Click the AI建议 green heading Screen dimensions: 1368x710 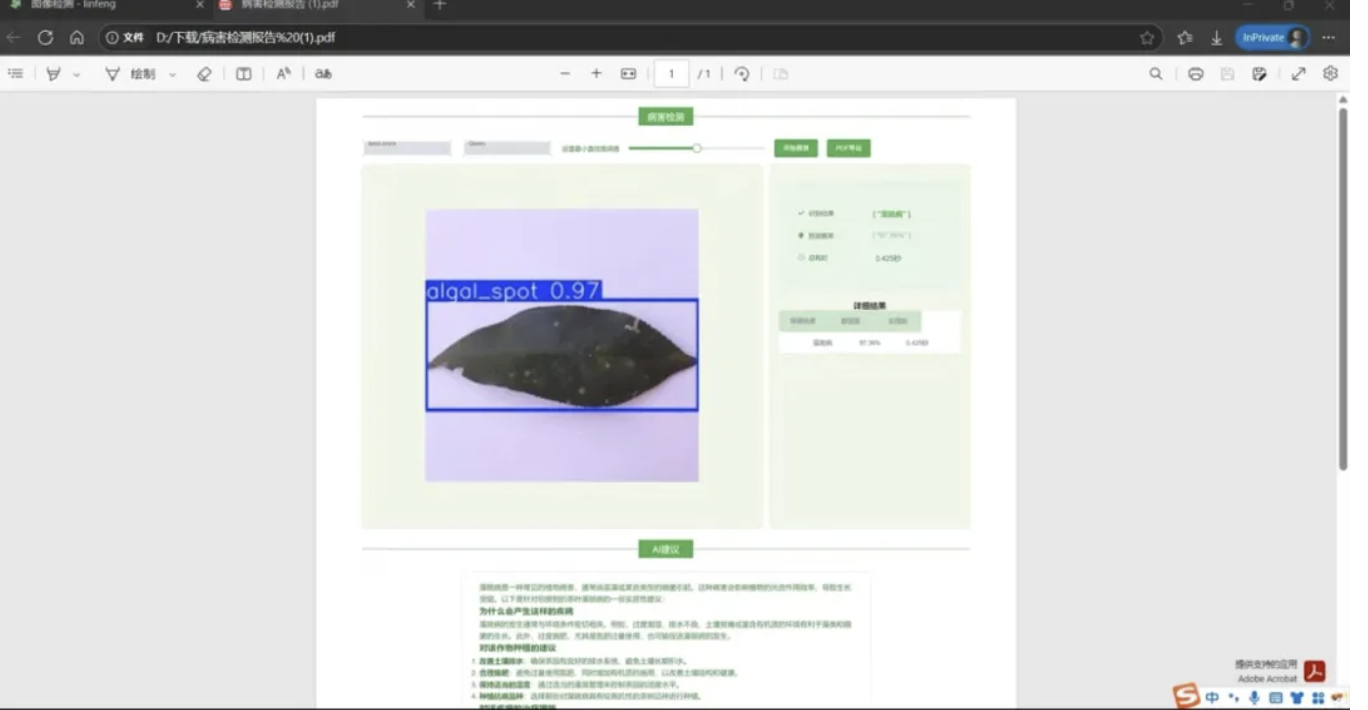666,549
